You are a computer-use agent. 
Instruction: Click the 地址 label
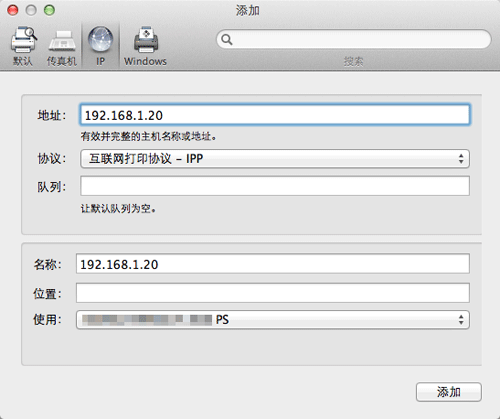[52, 115]
